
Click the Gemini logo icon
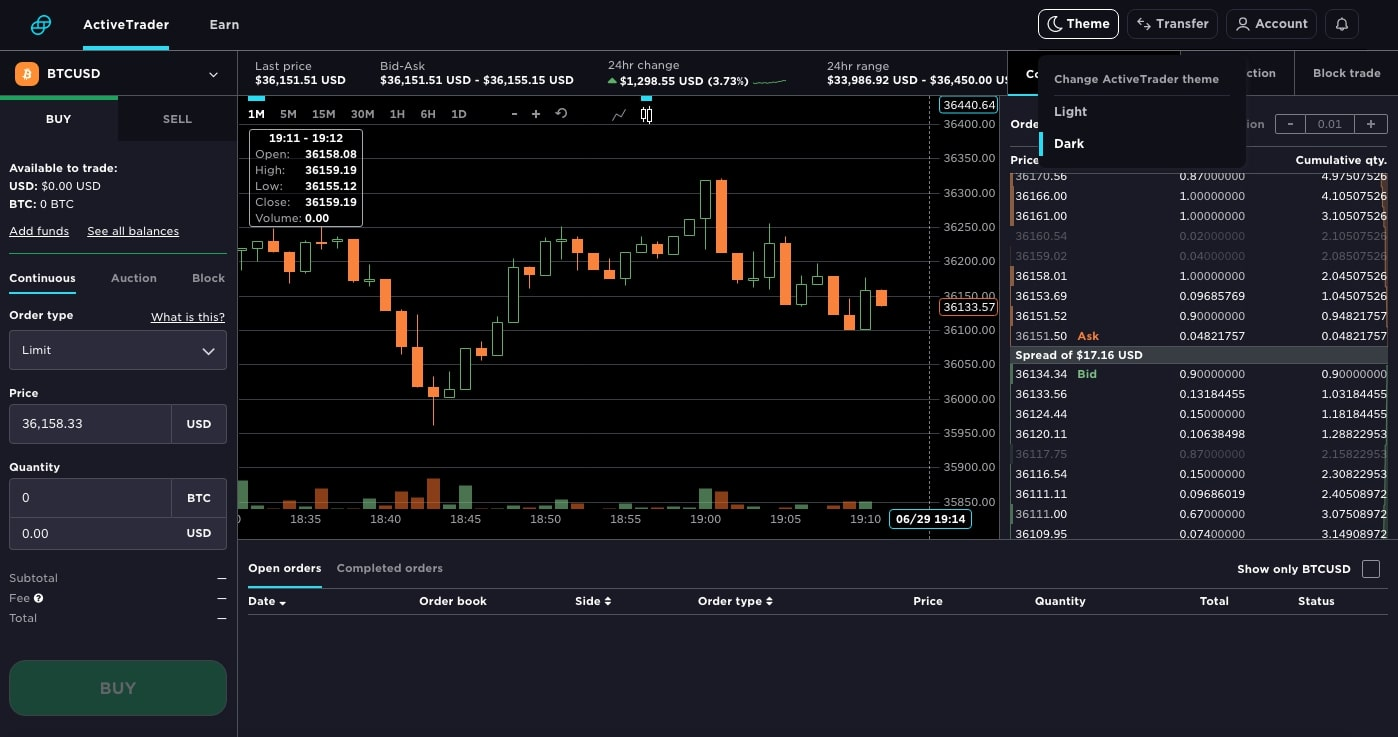click(40, 25)
